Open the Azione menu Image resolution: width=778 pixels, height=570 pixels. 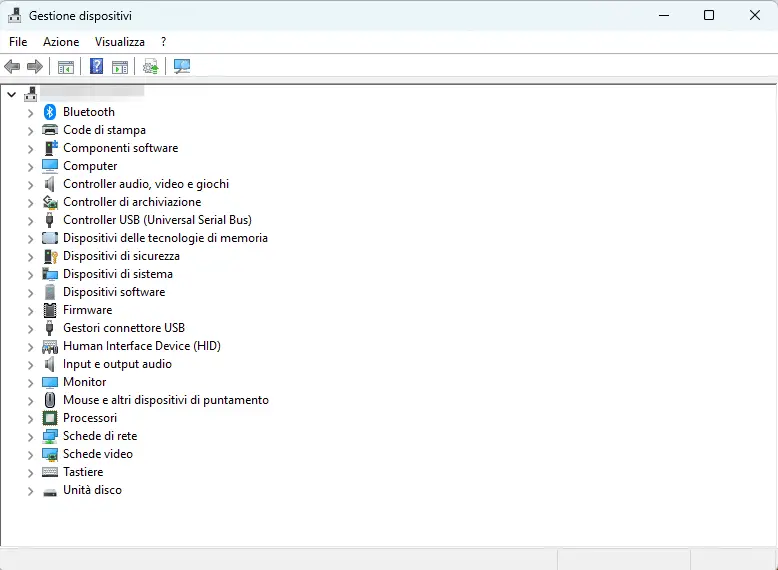[x=60, y=42]
